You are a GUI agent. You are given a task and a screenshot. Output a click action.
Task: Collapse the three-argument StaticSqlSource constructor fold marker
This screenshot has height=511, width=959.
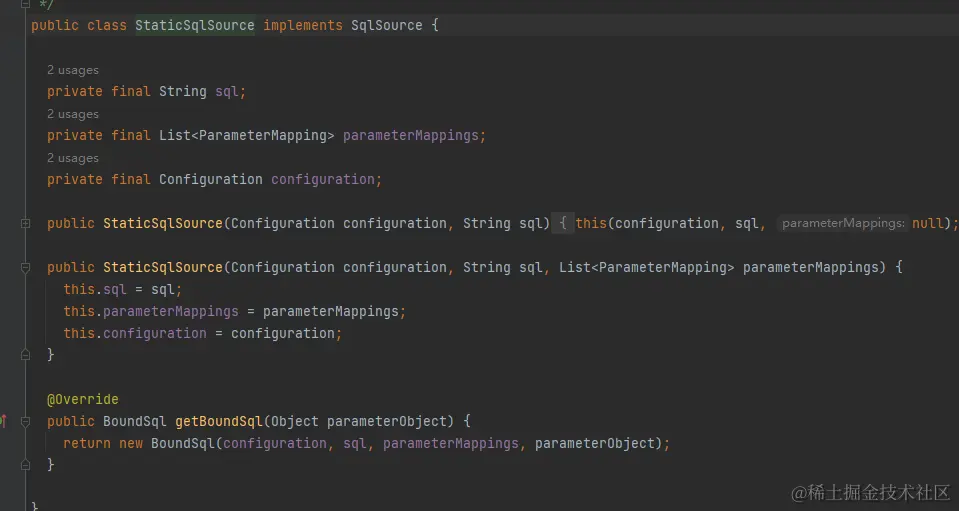tap(25, 268)
